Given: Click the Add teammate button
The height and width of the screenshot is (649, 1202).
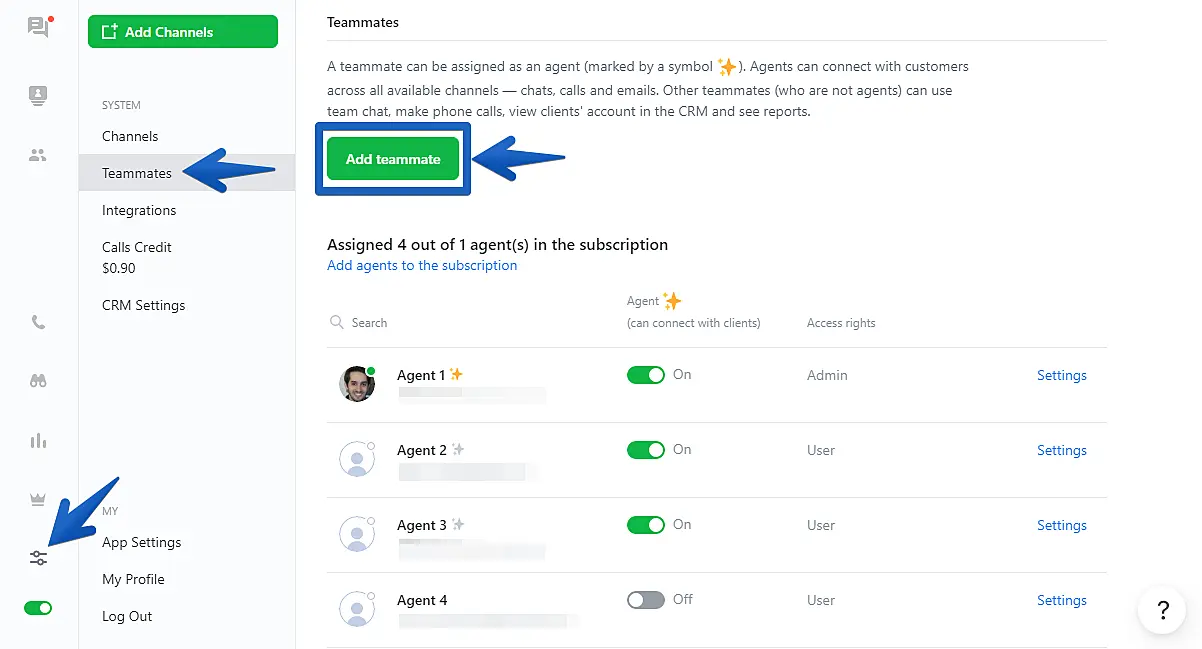Looking at the screenshot, I should point(393,159).
